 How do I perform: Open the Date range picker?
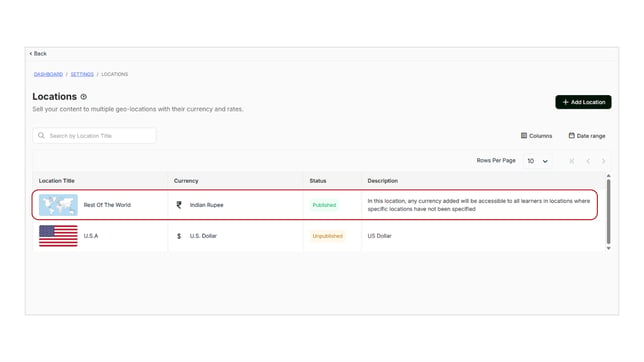tap(587, 136)
